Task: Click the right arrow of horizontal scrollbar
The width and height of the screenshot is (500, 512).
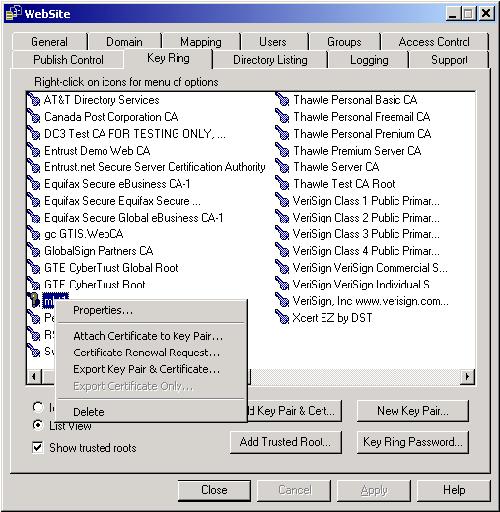Action: coord(467,377)
